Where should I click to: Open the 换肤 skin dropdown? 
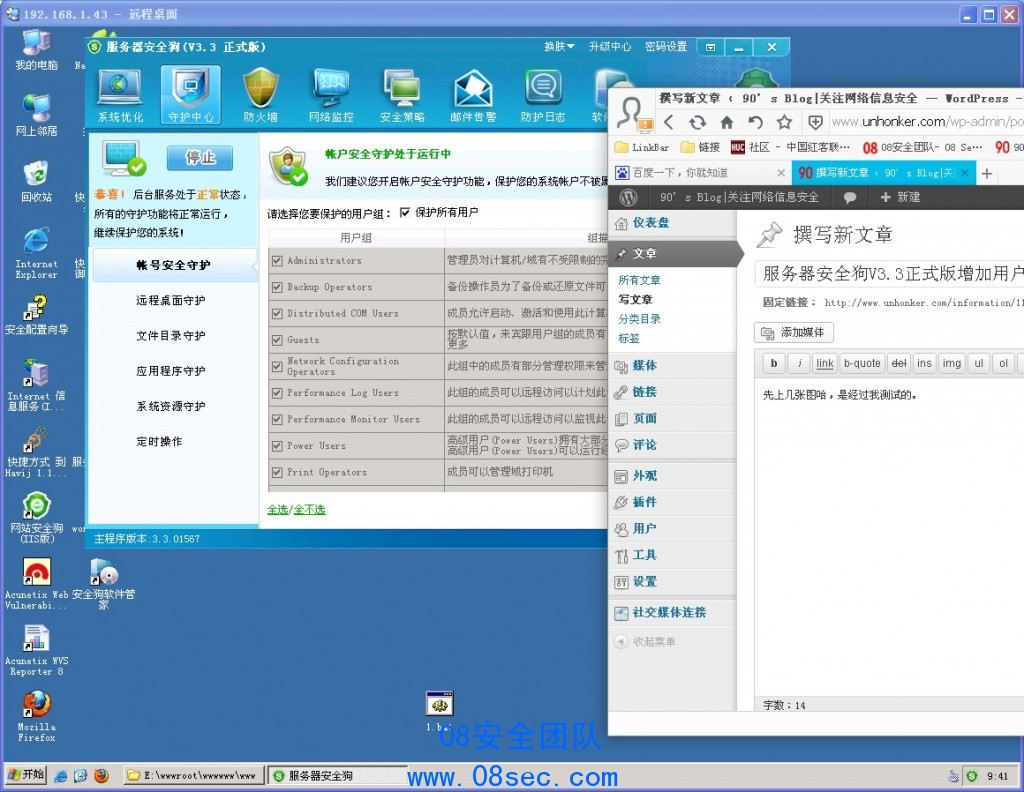pos(560,46)
